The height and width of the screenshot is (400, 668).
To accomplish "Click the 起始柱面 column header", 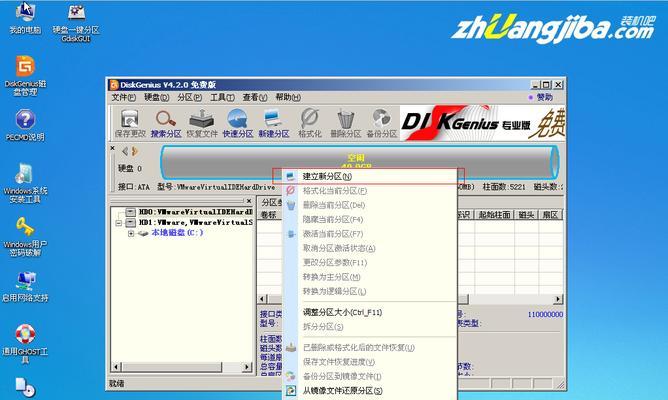I will click(x=494, y=215).
